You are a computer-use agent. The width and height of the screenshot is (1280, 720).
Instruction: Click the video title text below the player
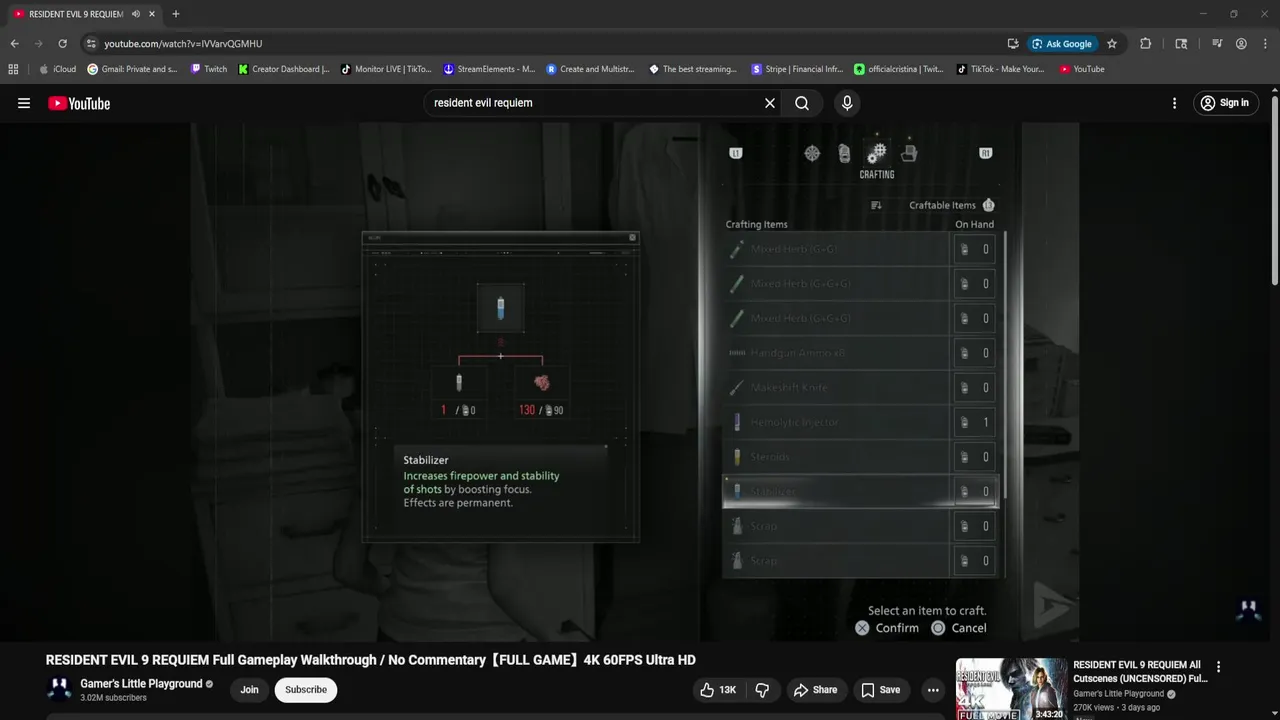tap(370, 660)
